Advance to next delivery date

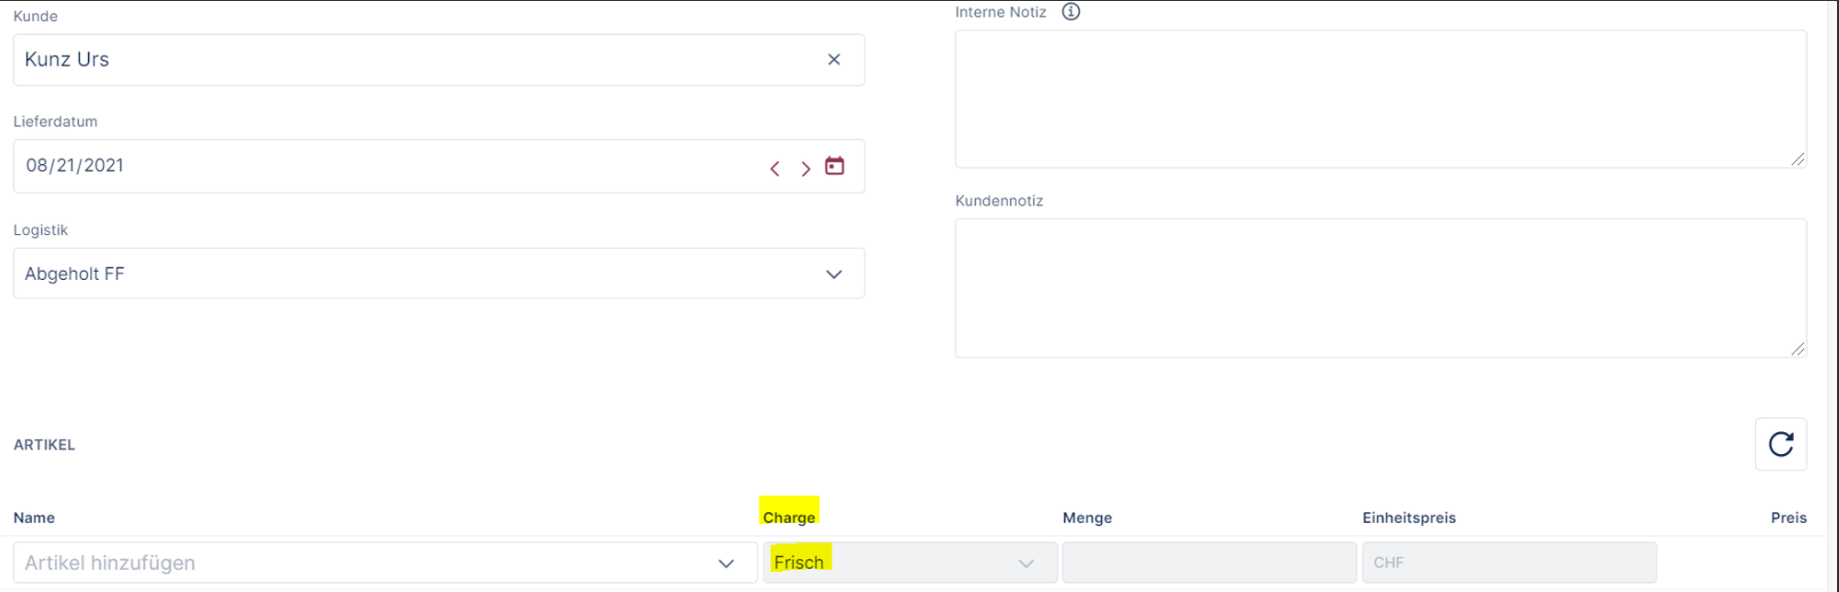pos(805,168)
